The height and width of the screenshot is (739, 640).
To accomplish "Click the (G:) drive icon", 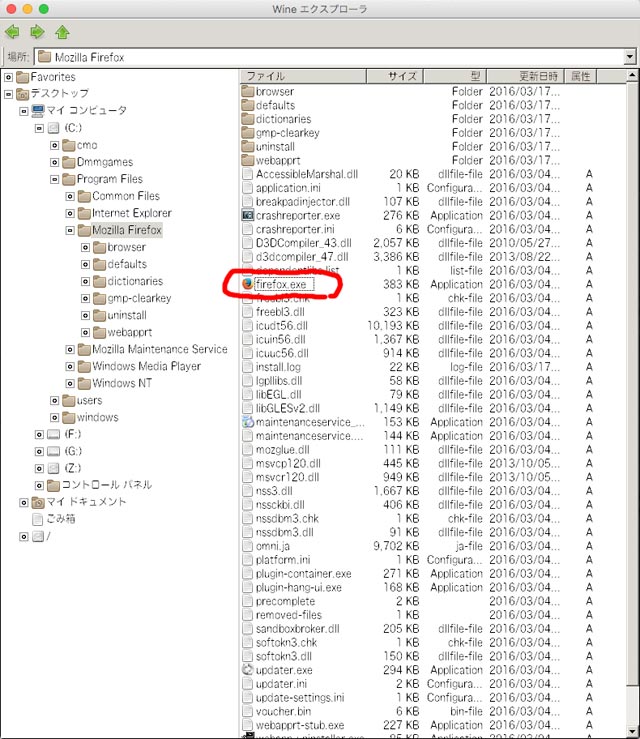I will tap(54, 451).
